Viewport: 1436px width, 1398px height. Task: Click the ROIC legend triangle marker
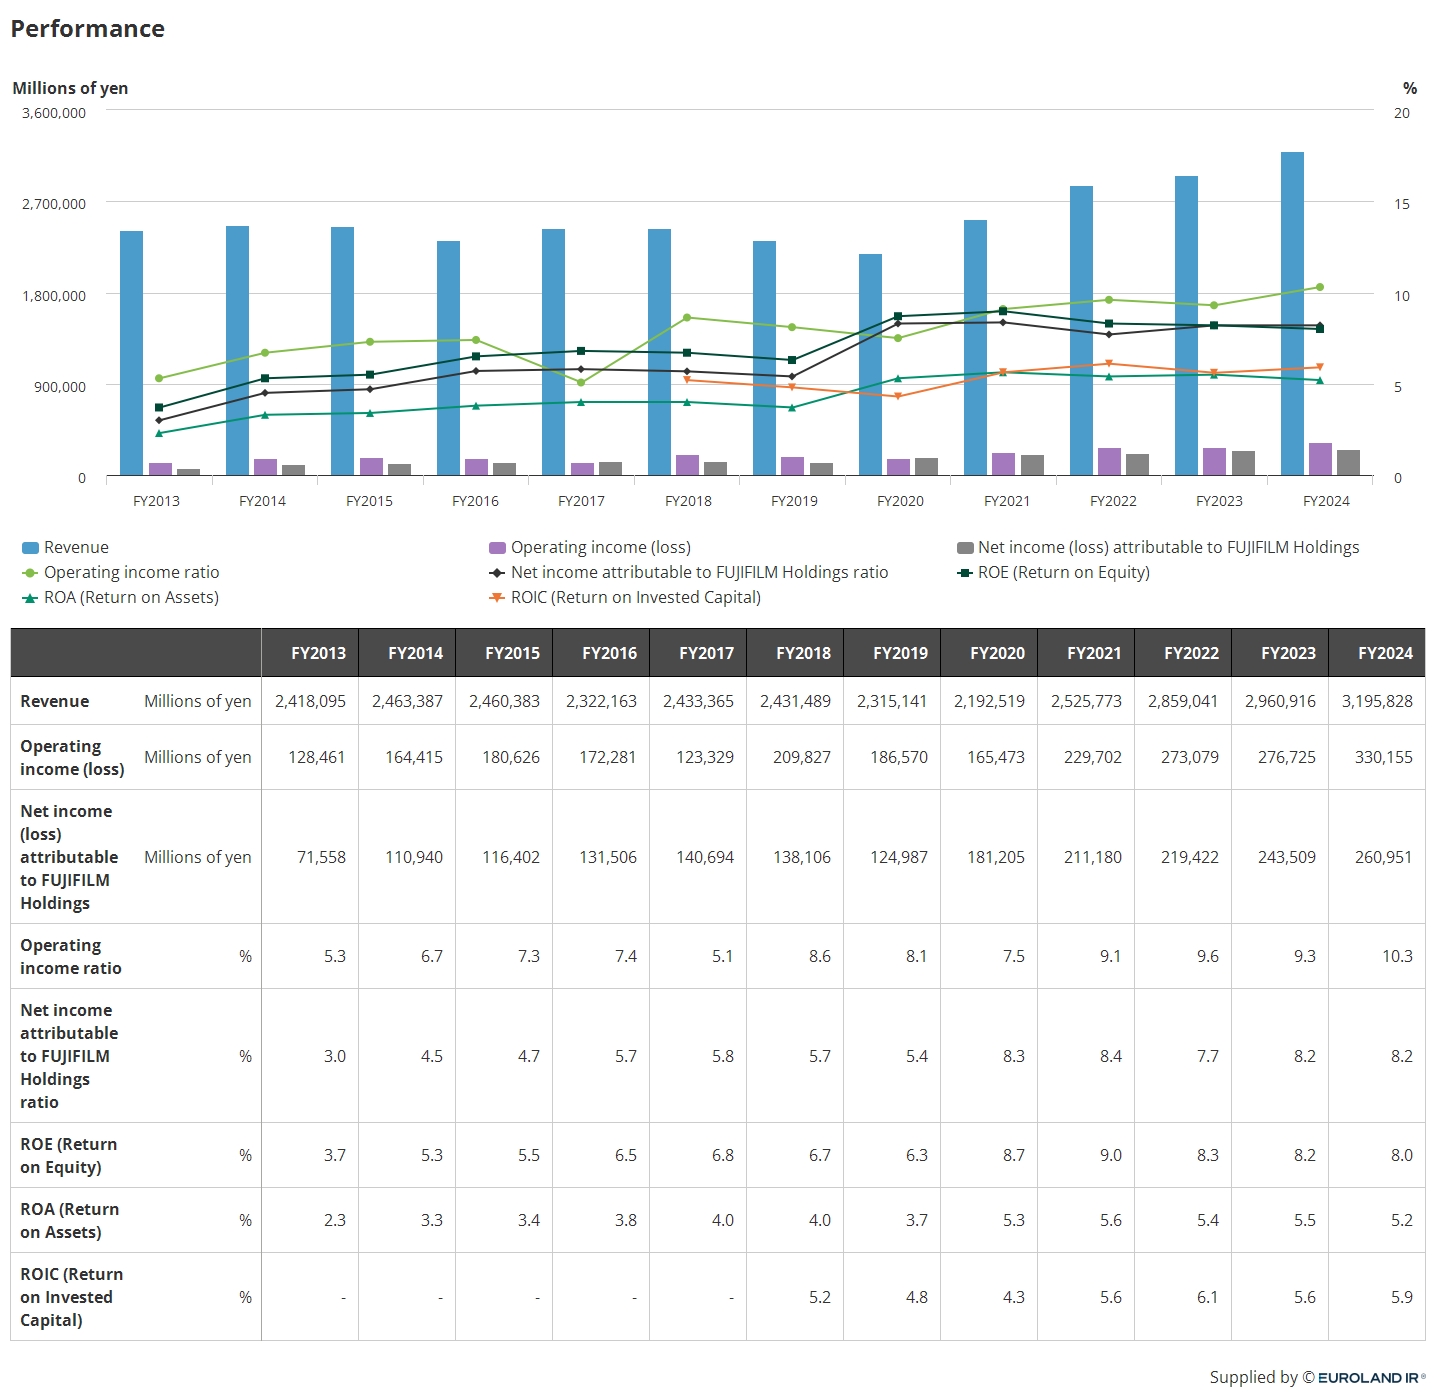[x=497, y=598]
